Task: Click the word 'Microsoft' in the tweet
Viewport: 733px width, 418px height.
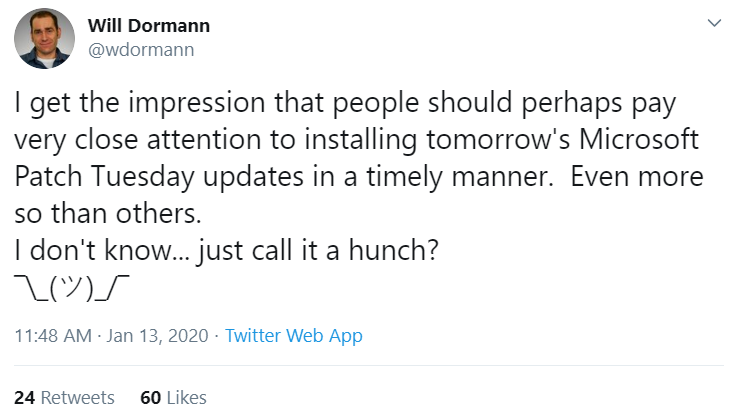Action: (639, 139)
